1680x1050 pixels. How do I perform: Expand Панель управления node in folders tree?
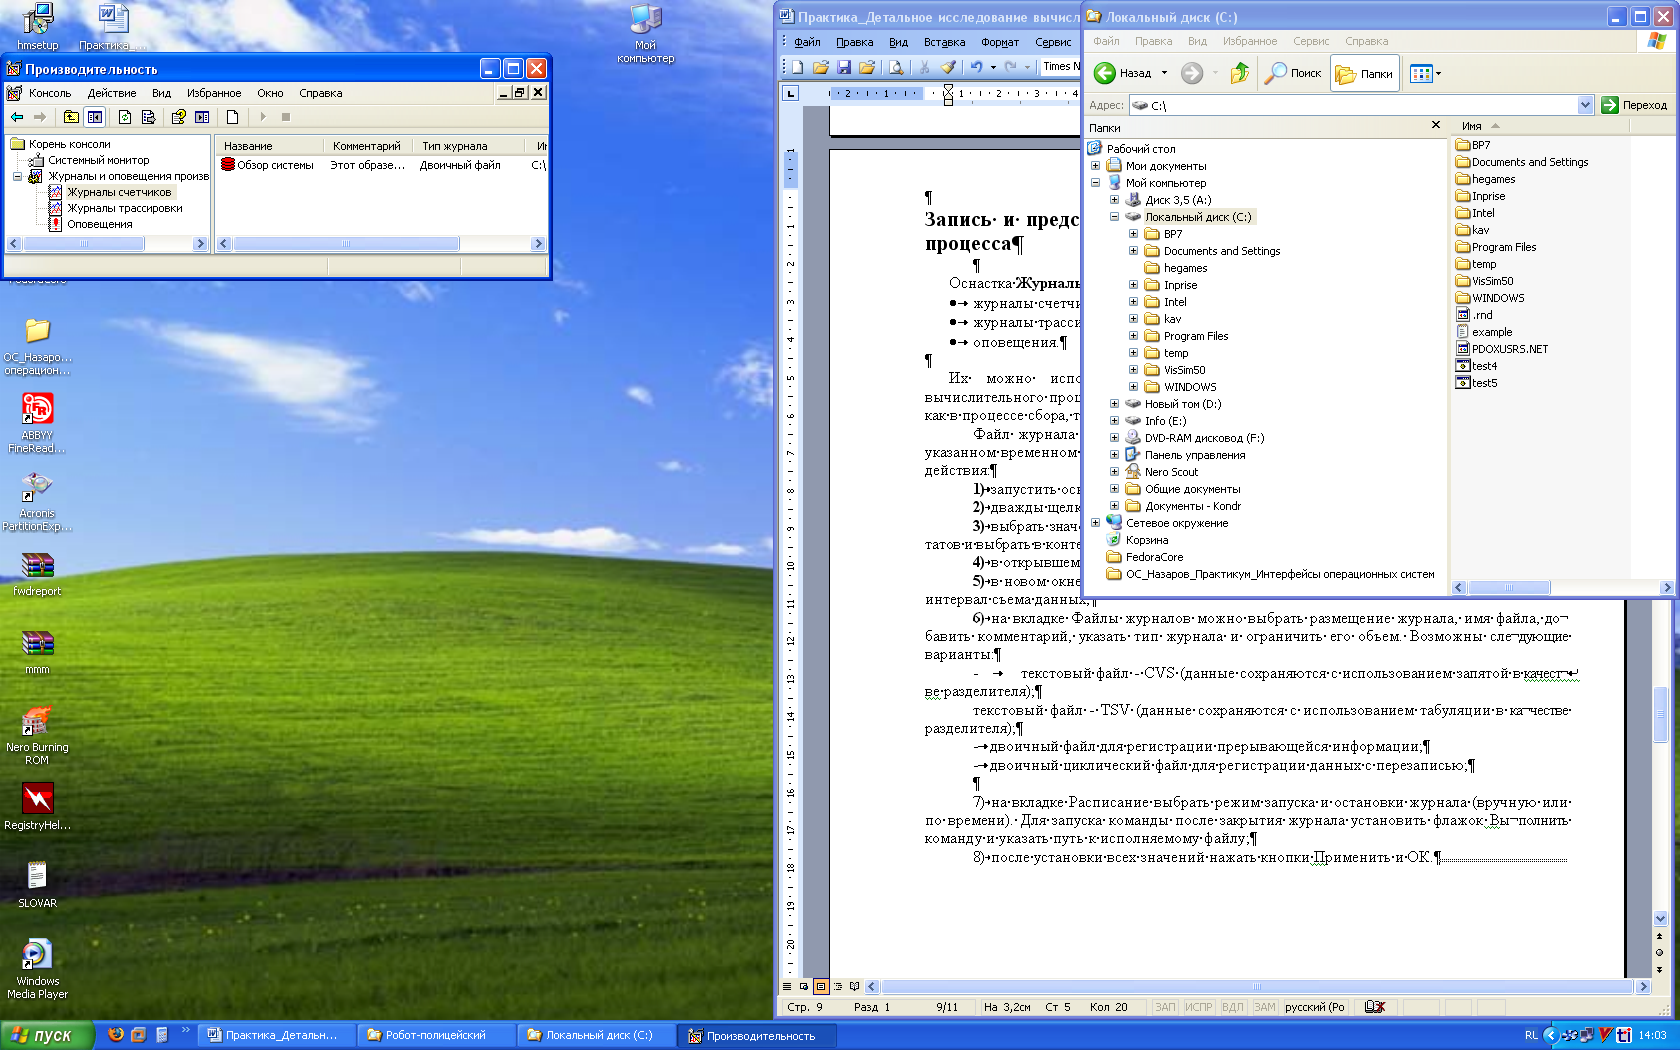1114,455
